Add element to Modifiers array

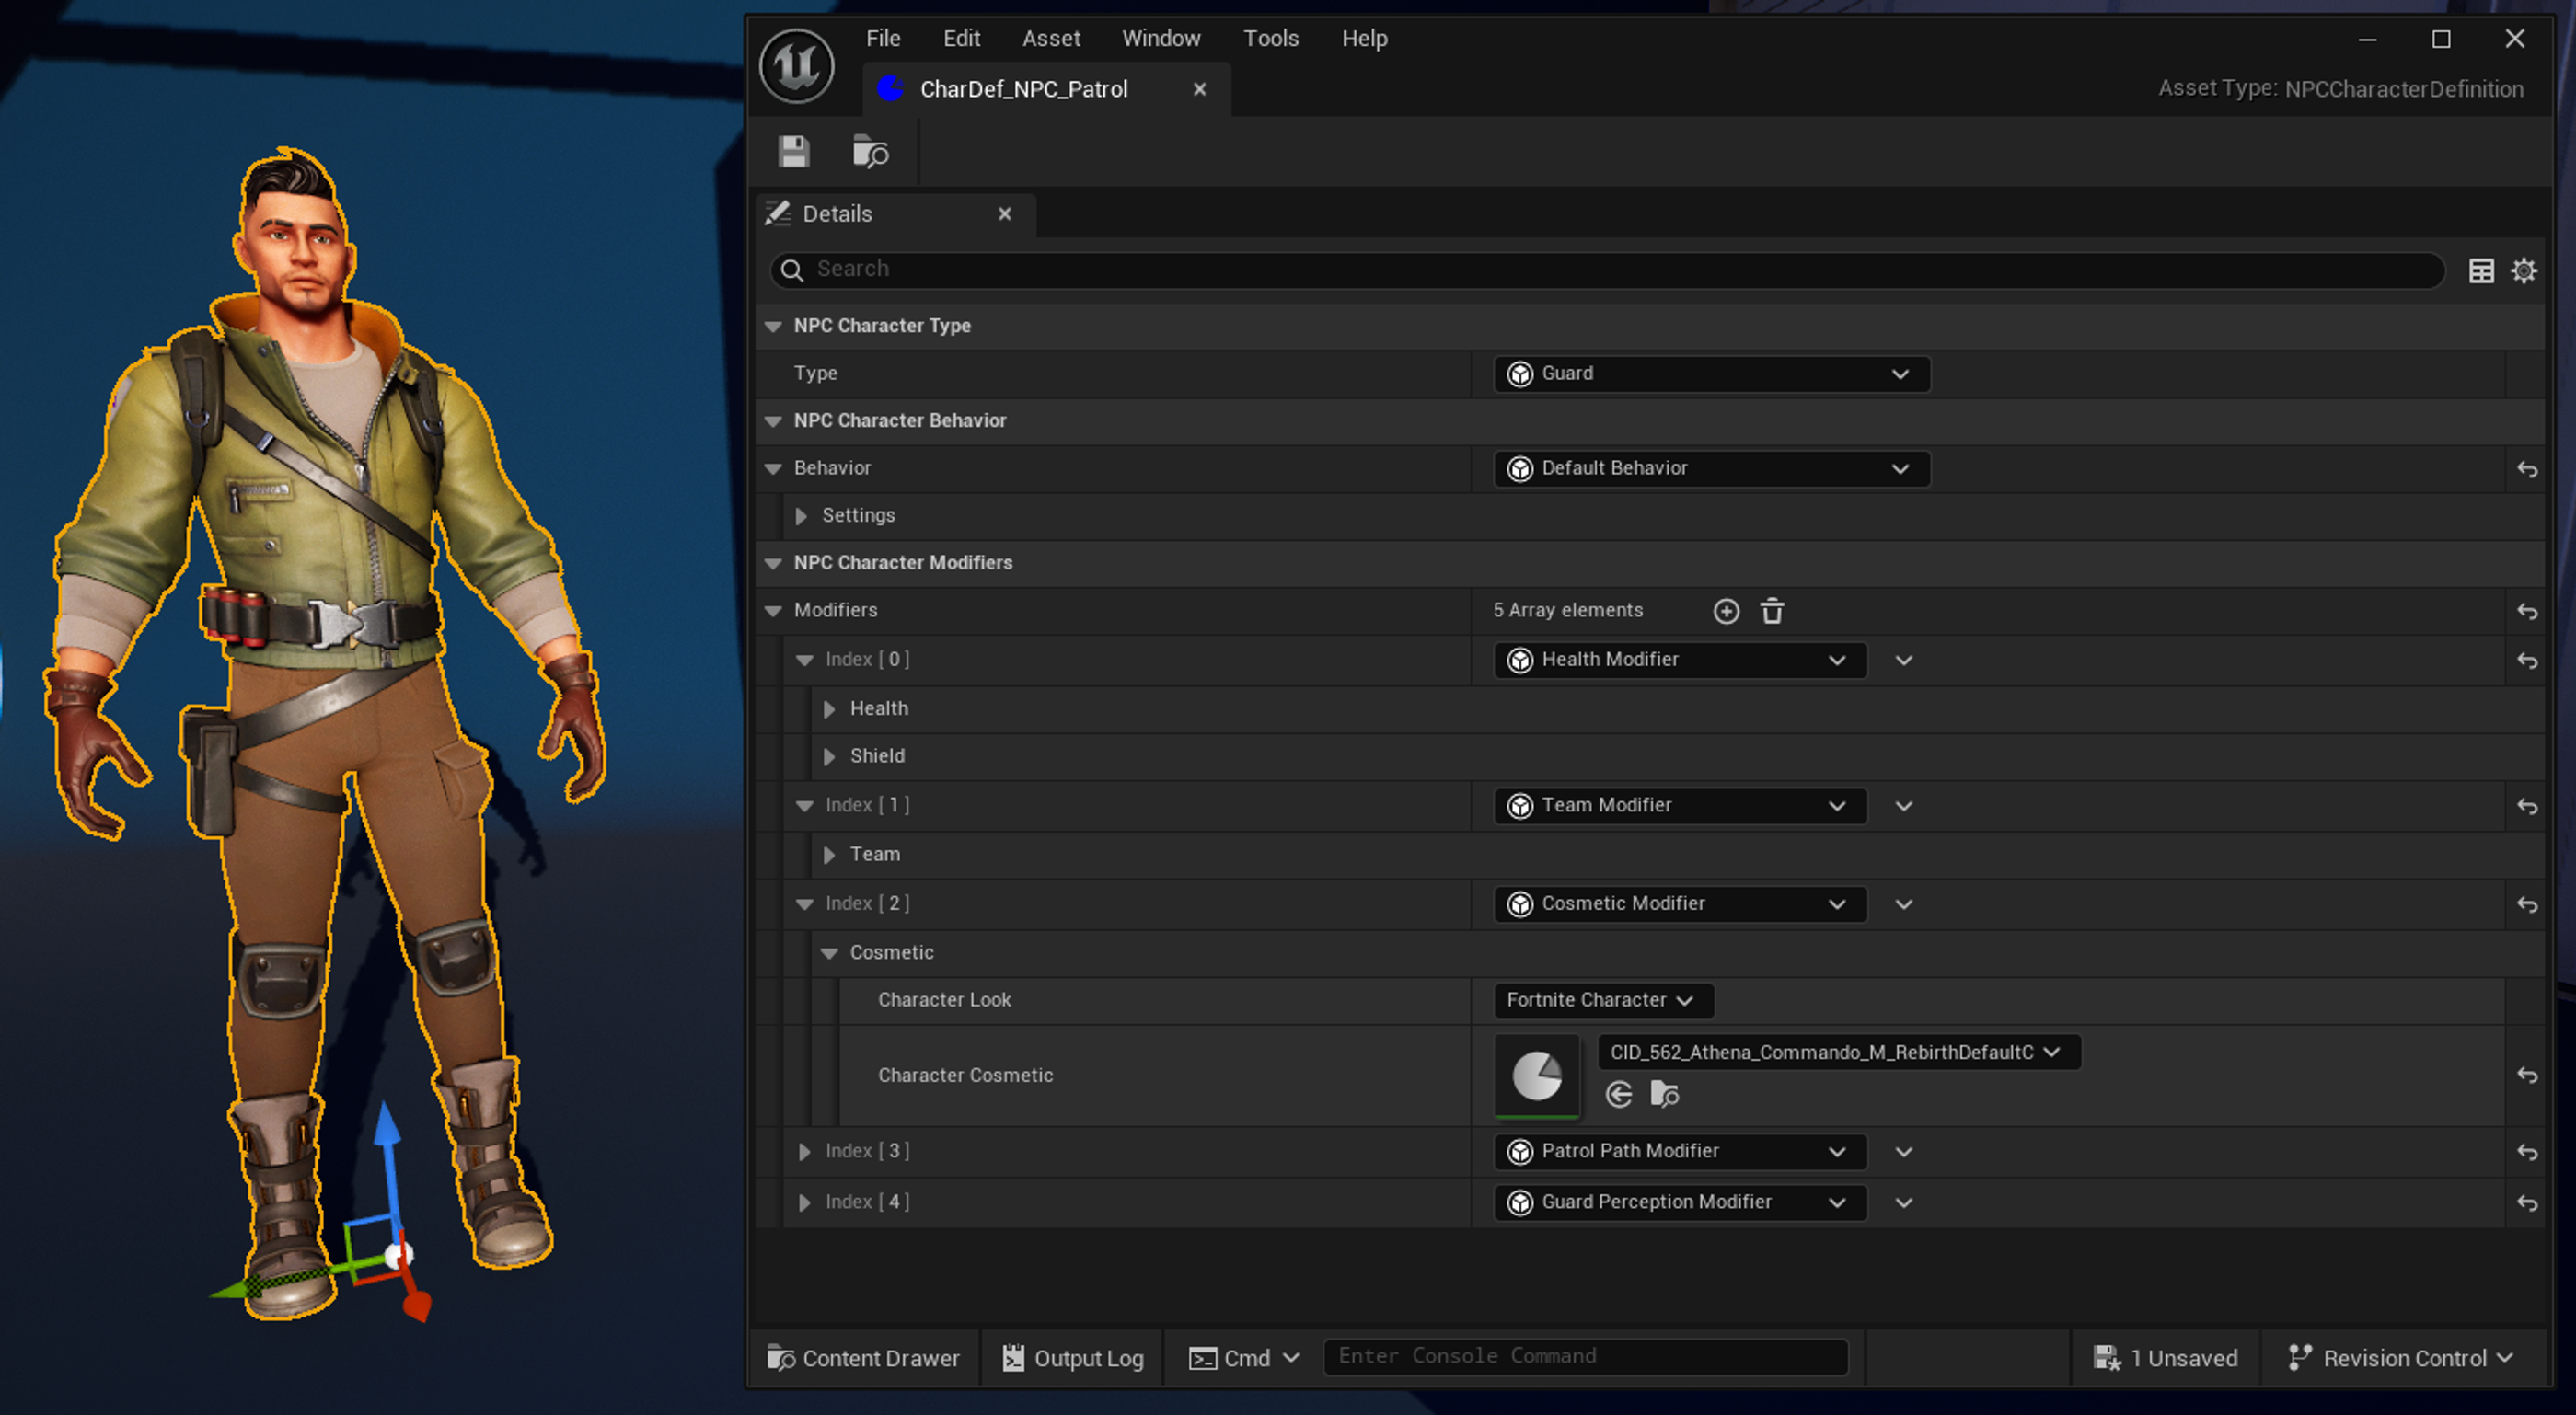pos(1726,611)
